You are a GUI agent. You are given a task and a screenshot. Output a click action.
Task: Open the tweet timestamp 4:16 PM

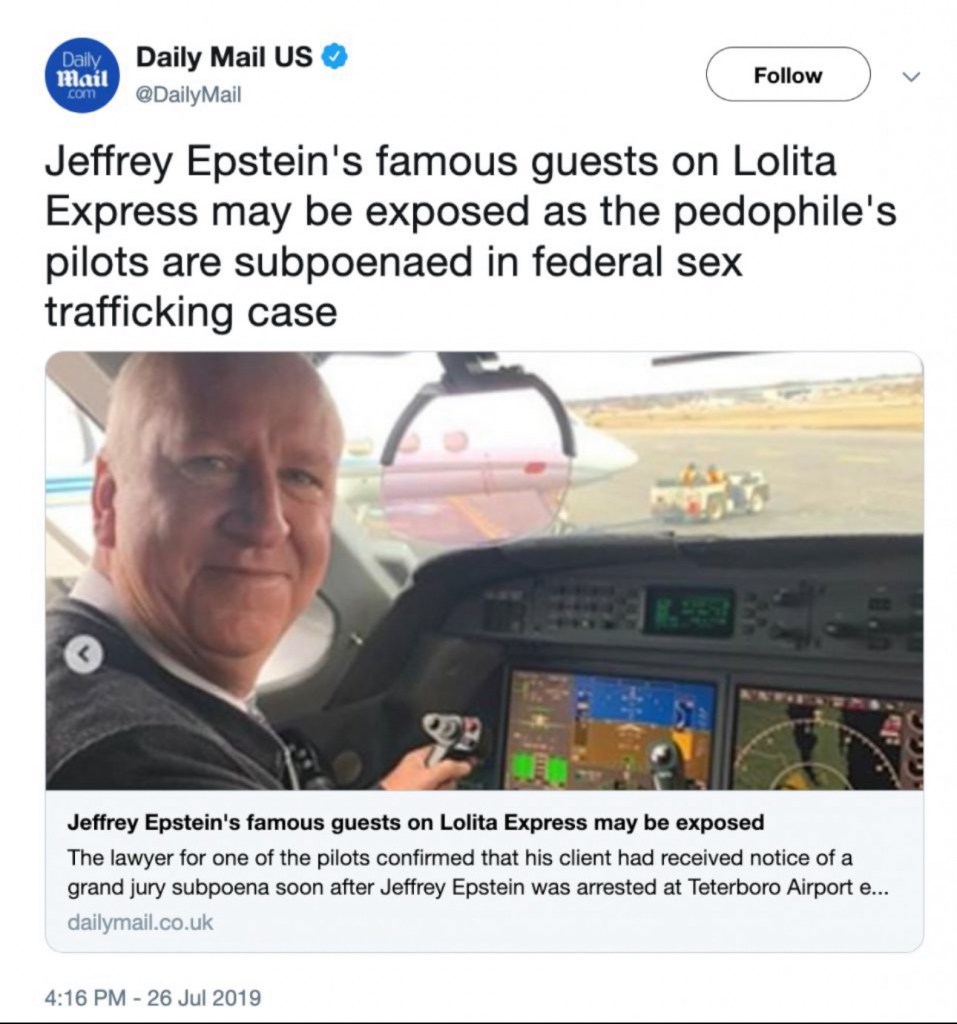[85, 998]
